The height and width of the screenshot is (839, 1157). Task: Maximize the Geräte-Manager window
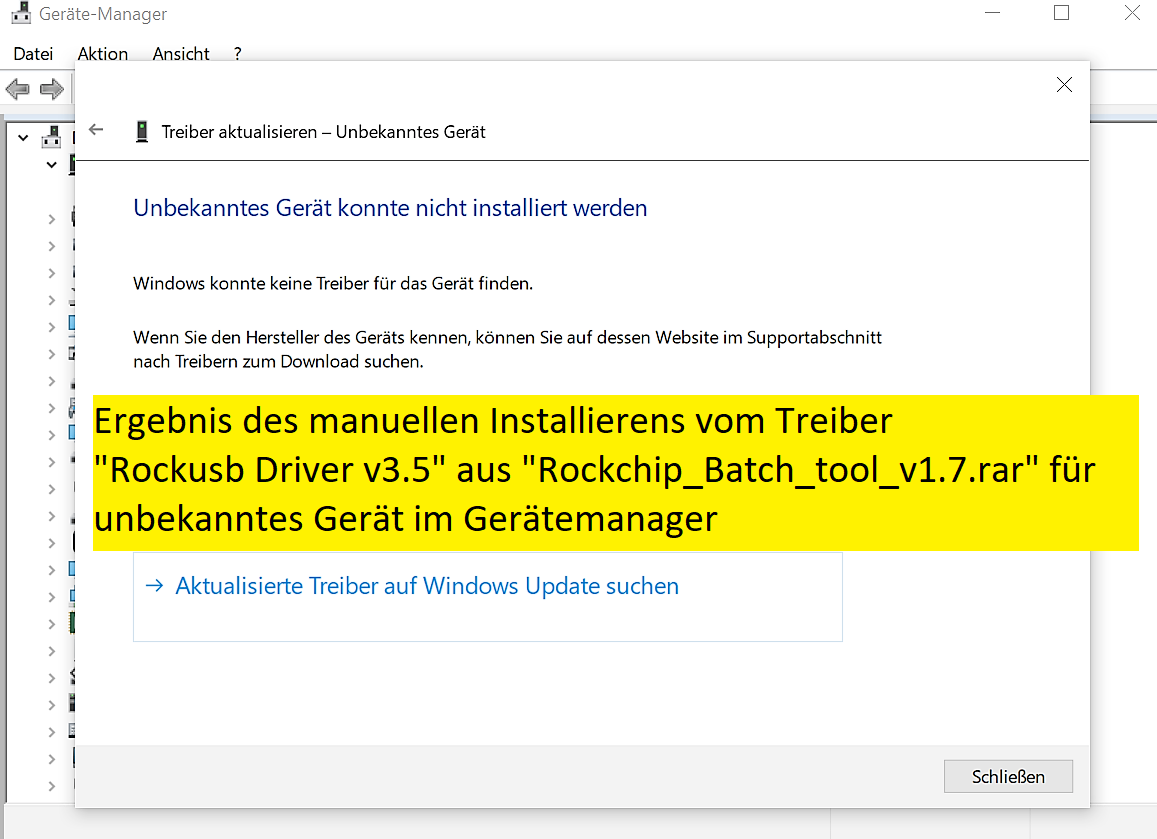(1061, 13)
